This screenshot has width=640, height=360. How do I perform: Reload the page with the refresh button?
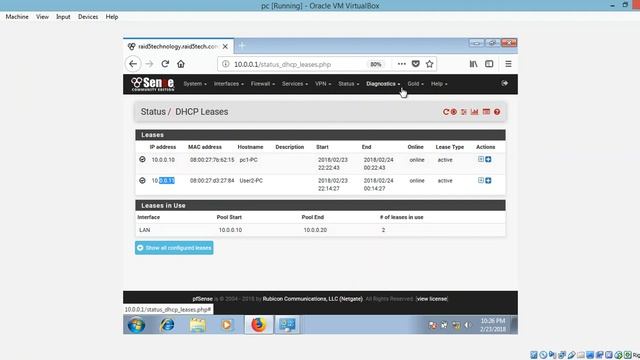click(x=165, y=64)
